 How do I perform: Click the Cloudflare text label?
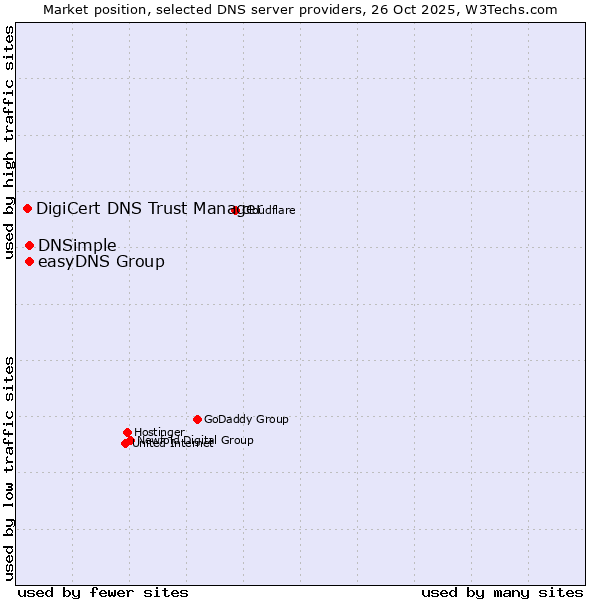pos(270,210)
